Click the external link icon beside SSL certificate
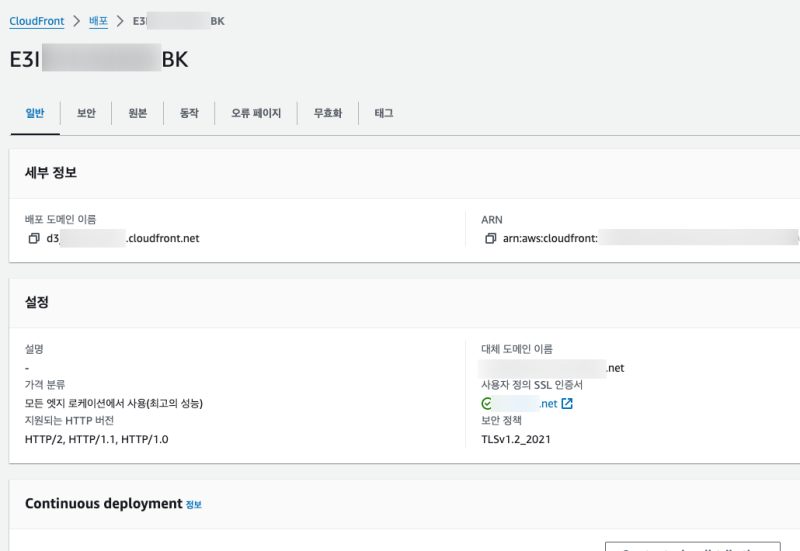 click(567, 404)
